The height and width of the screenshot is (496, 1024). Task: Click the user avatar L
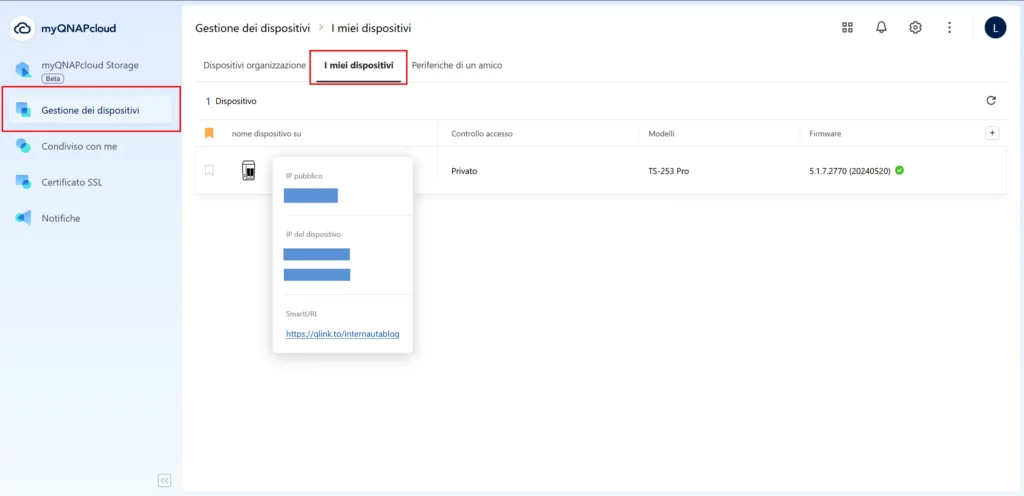pos(995,28)
